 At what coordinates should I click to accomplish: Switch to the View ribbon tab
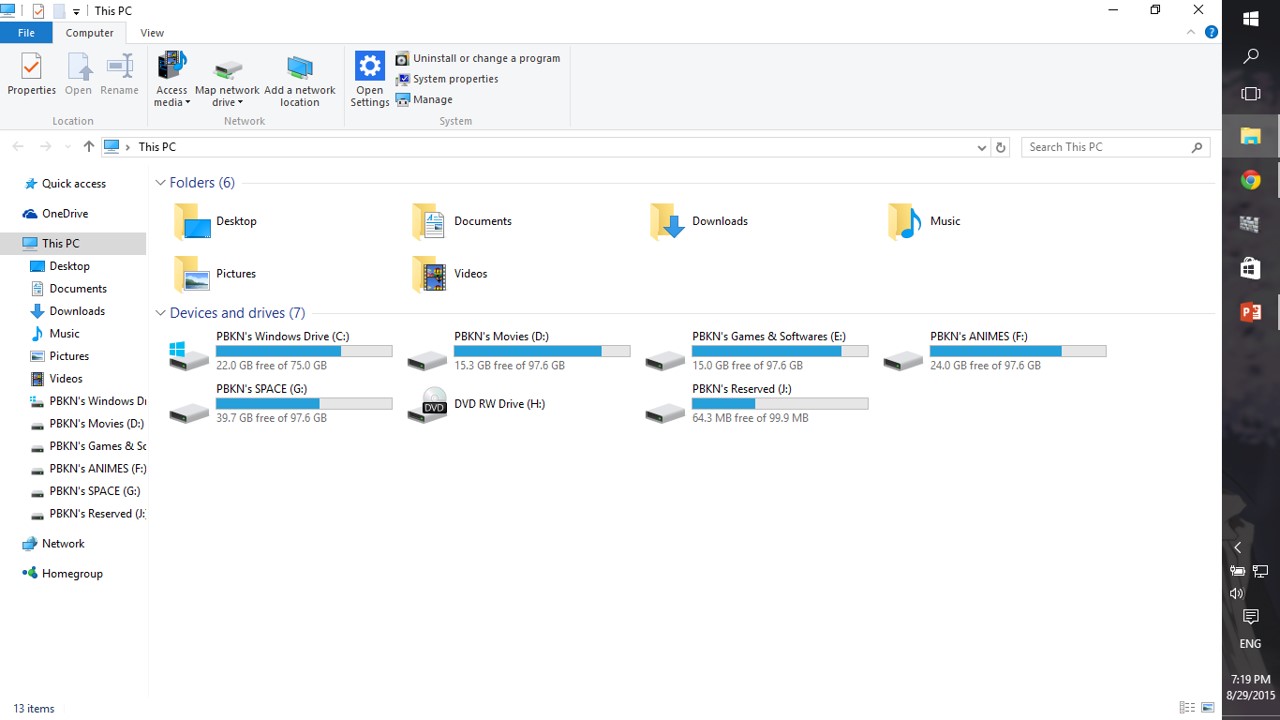(x=152, y=33)
